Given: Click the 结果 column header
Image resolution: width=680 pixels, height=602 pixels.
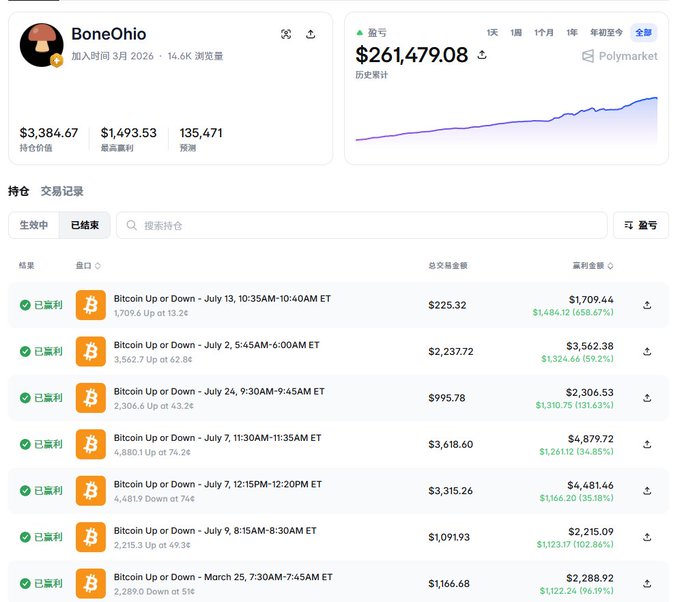Looking at the screenshot, I should tap(26, 265).
